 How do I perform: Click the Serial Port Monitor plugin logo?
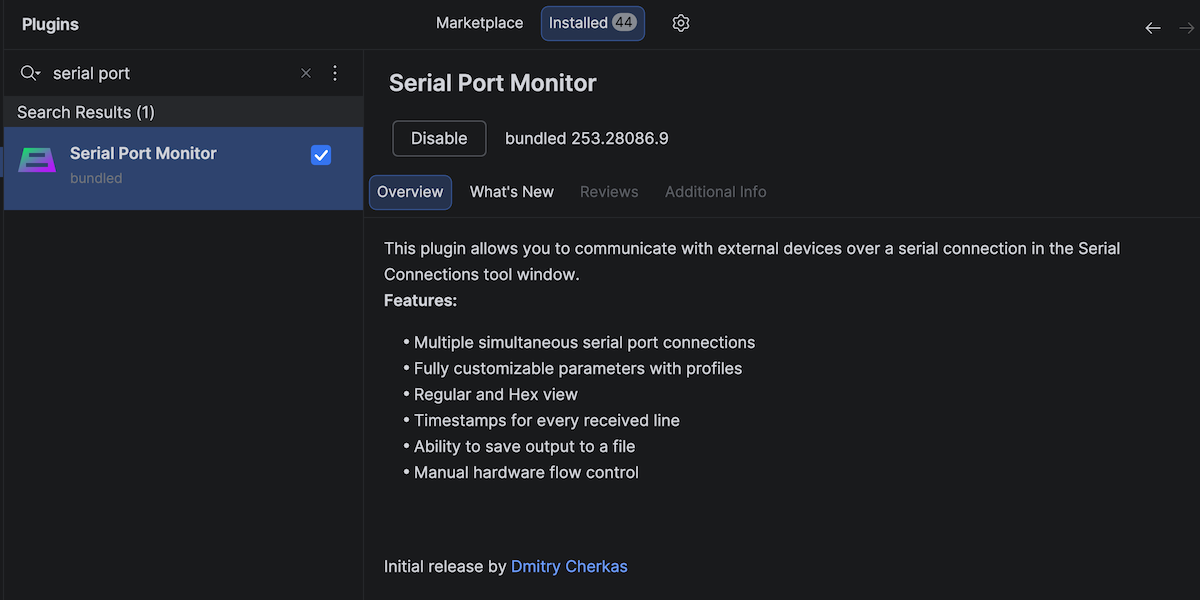click(37, 160)
